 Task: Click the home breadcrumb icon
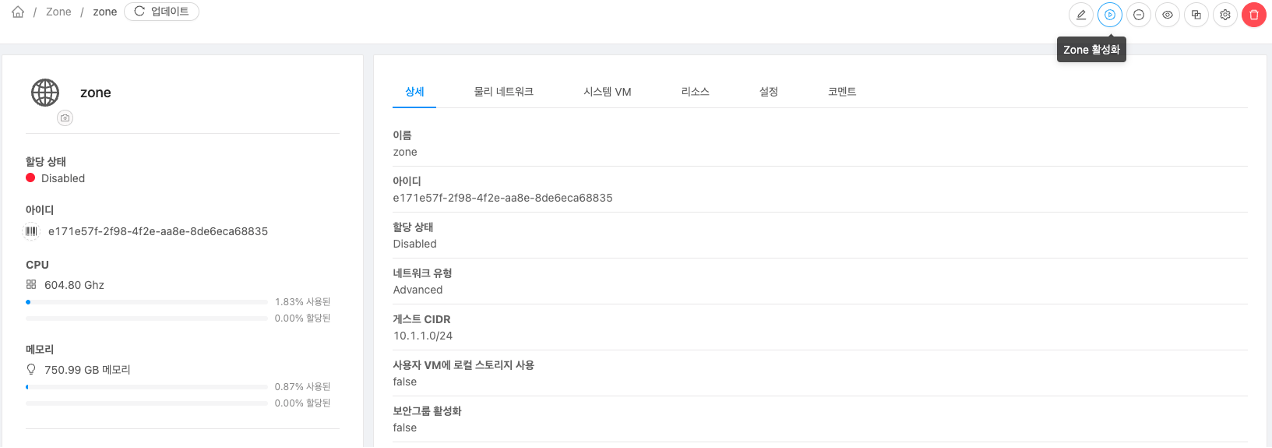(x=18, y=12)
